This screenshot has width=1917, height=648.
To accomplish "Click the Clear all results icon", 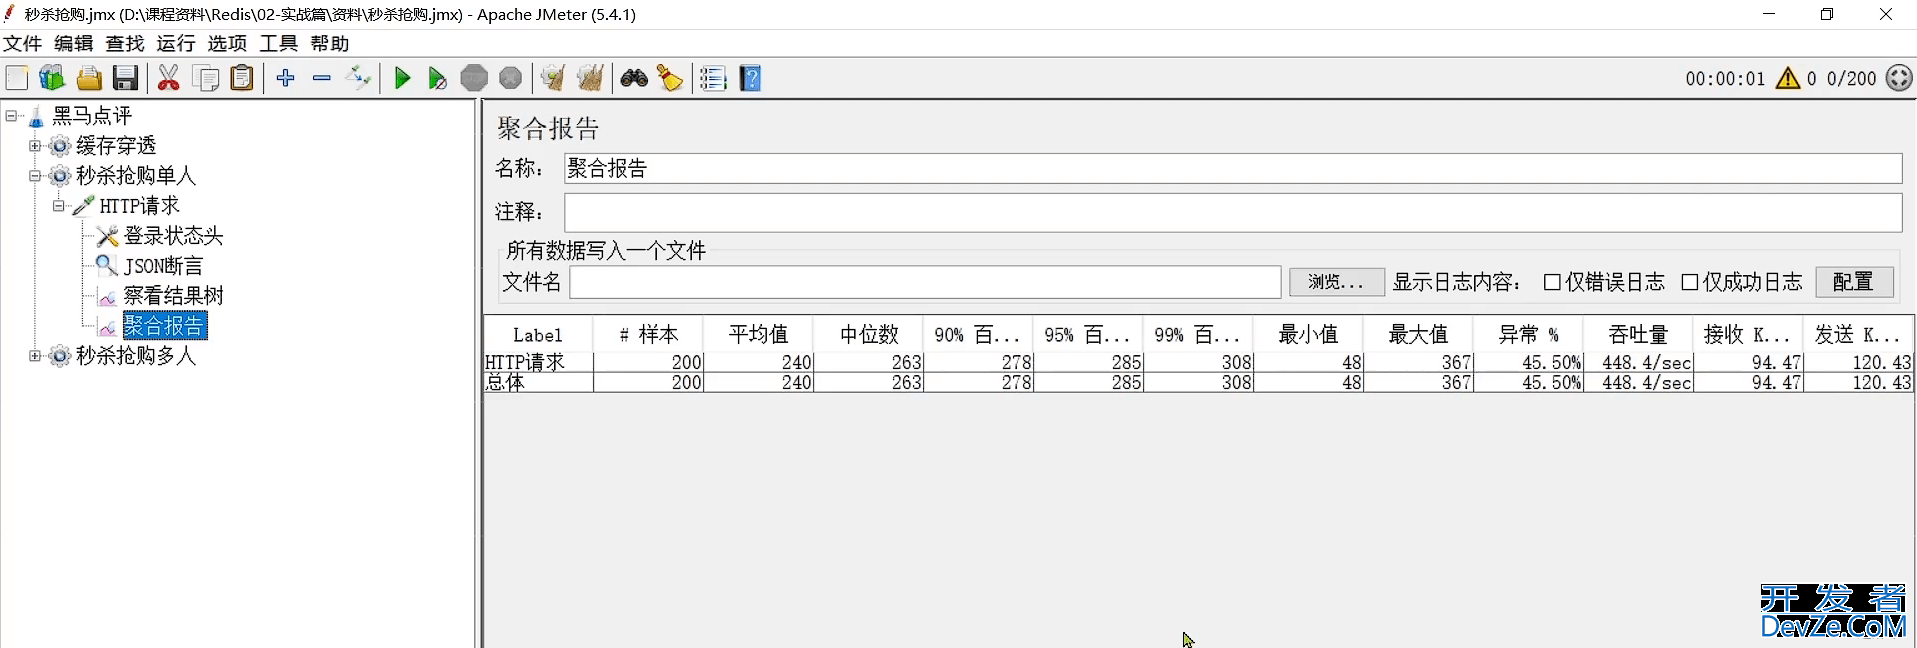I will tap(590, 78).
